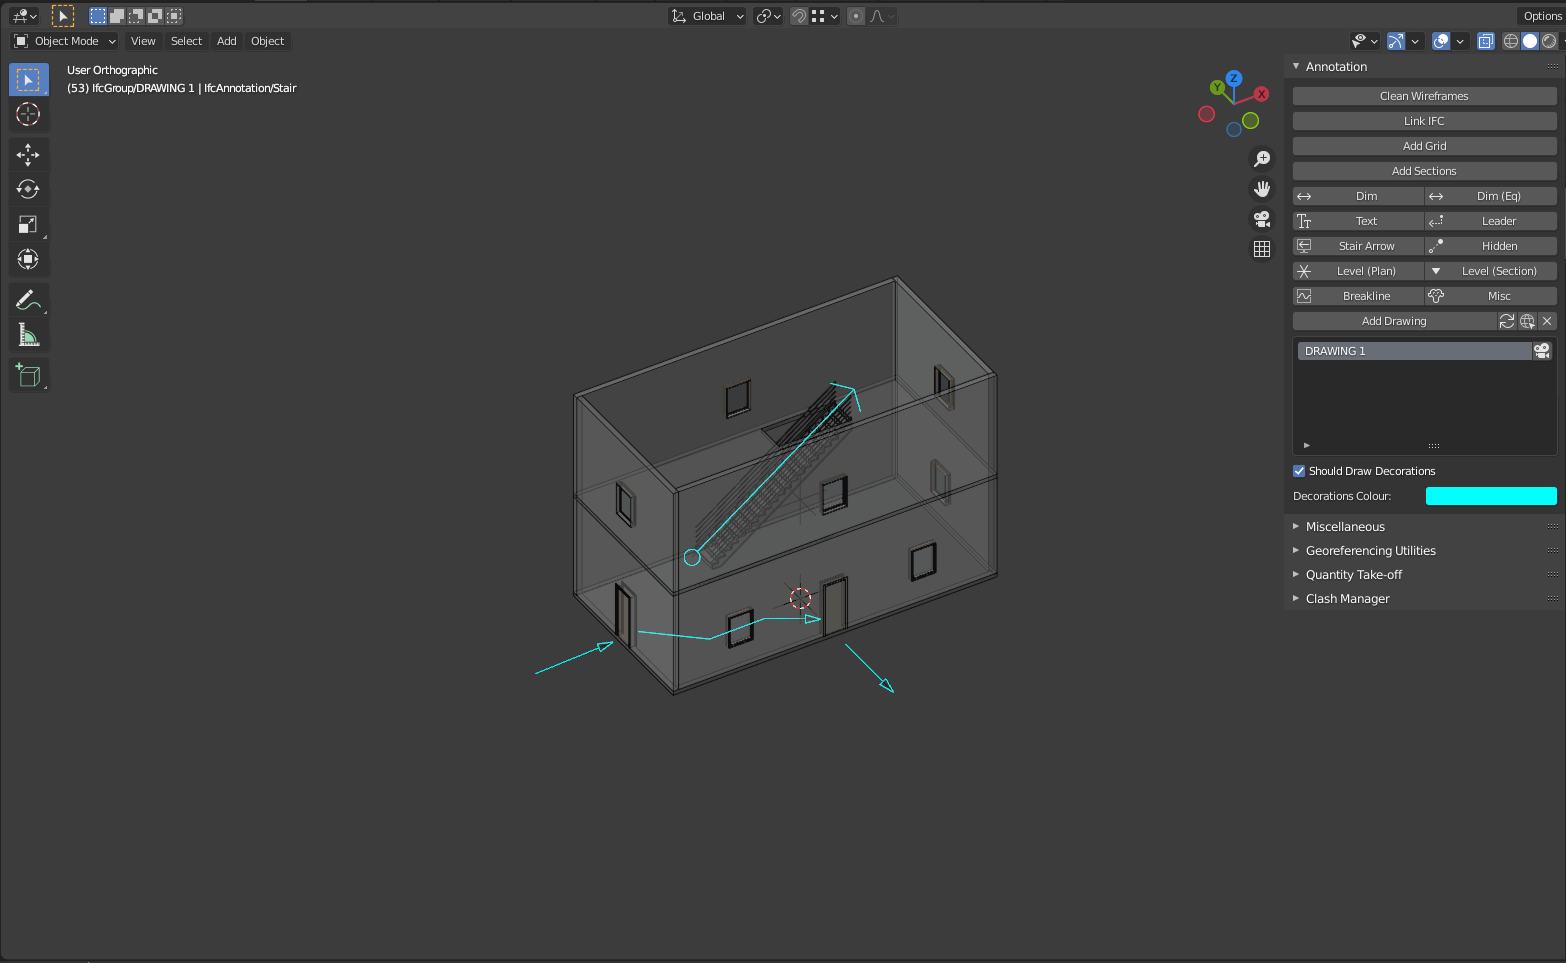Open the overlays options dropdown arrow
The width and height of the screenshot is (1566, 963).
pyautogui.click(x=1460, y=41)
